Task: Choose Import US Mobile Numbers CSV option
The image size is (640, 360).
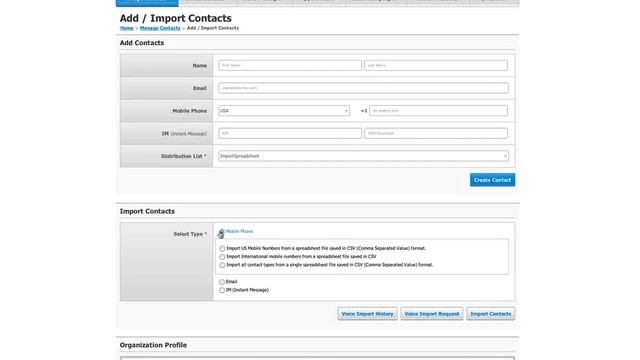Action: click(x=222, y=249)
